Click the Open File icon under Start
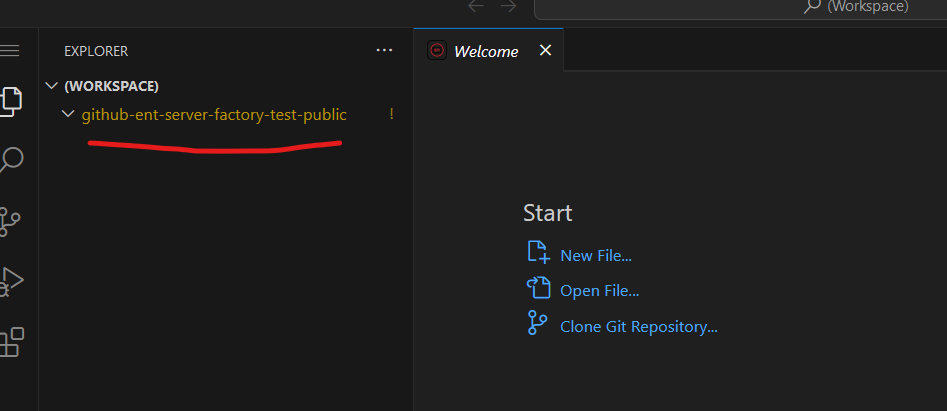This screenshot has height=411, width=947. (539, 290)
